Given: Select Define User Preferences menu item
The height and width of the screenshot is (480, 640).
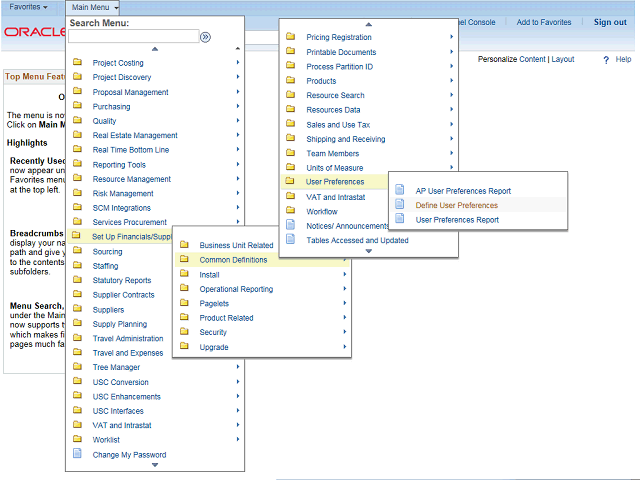Looking at the screenshot, I should pos(456,205).
